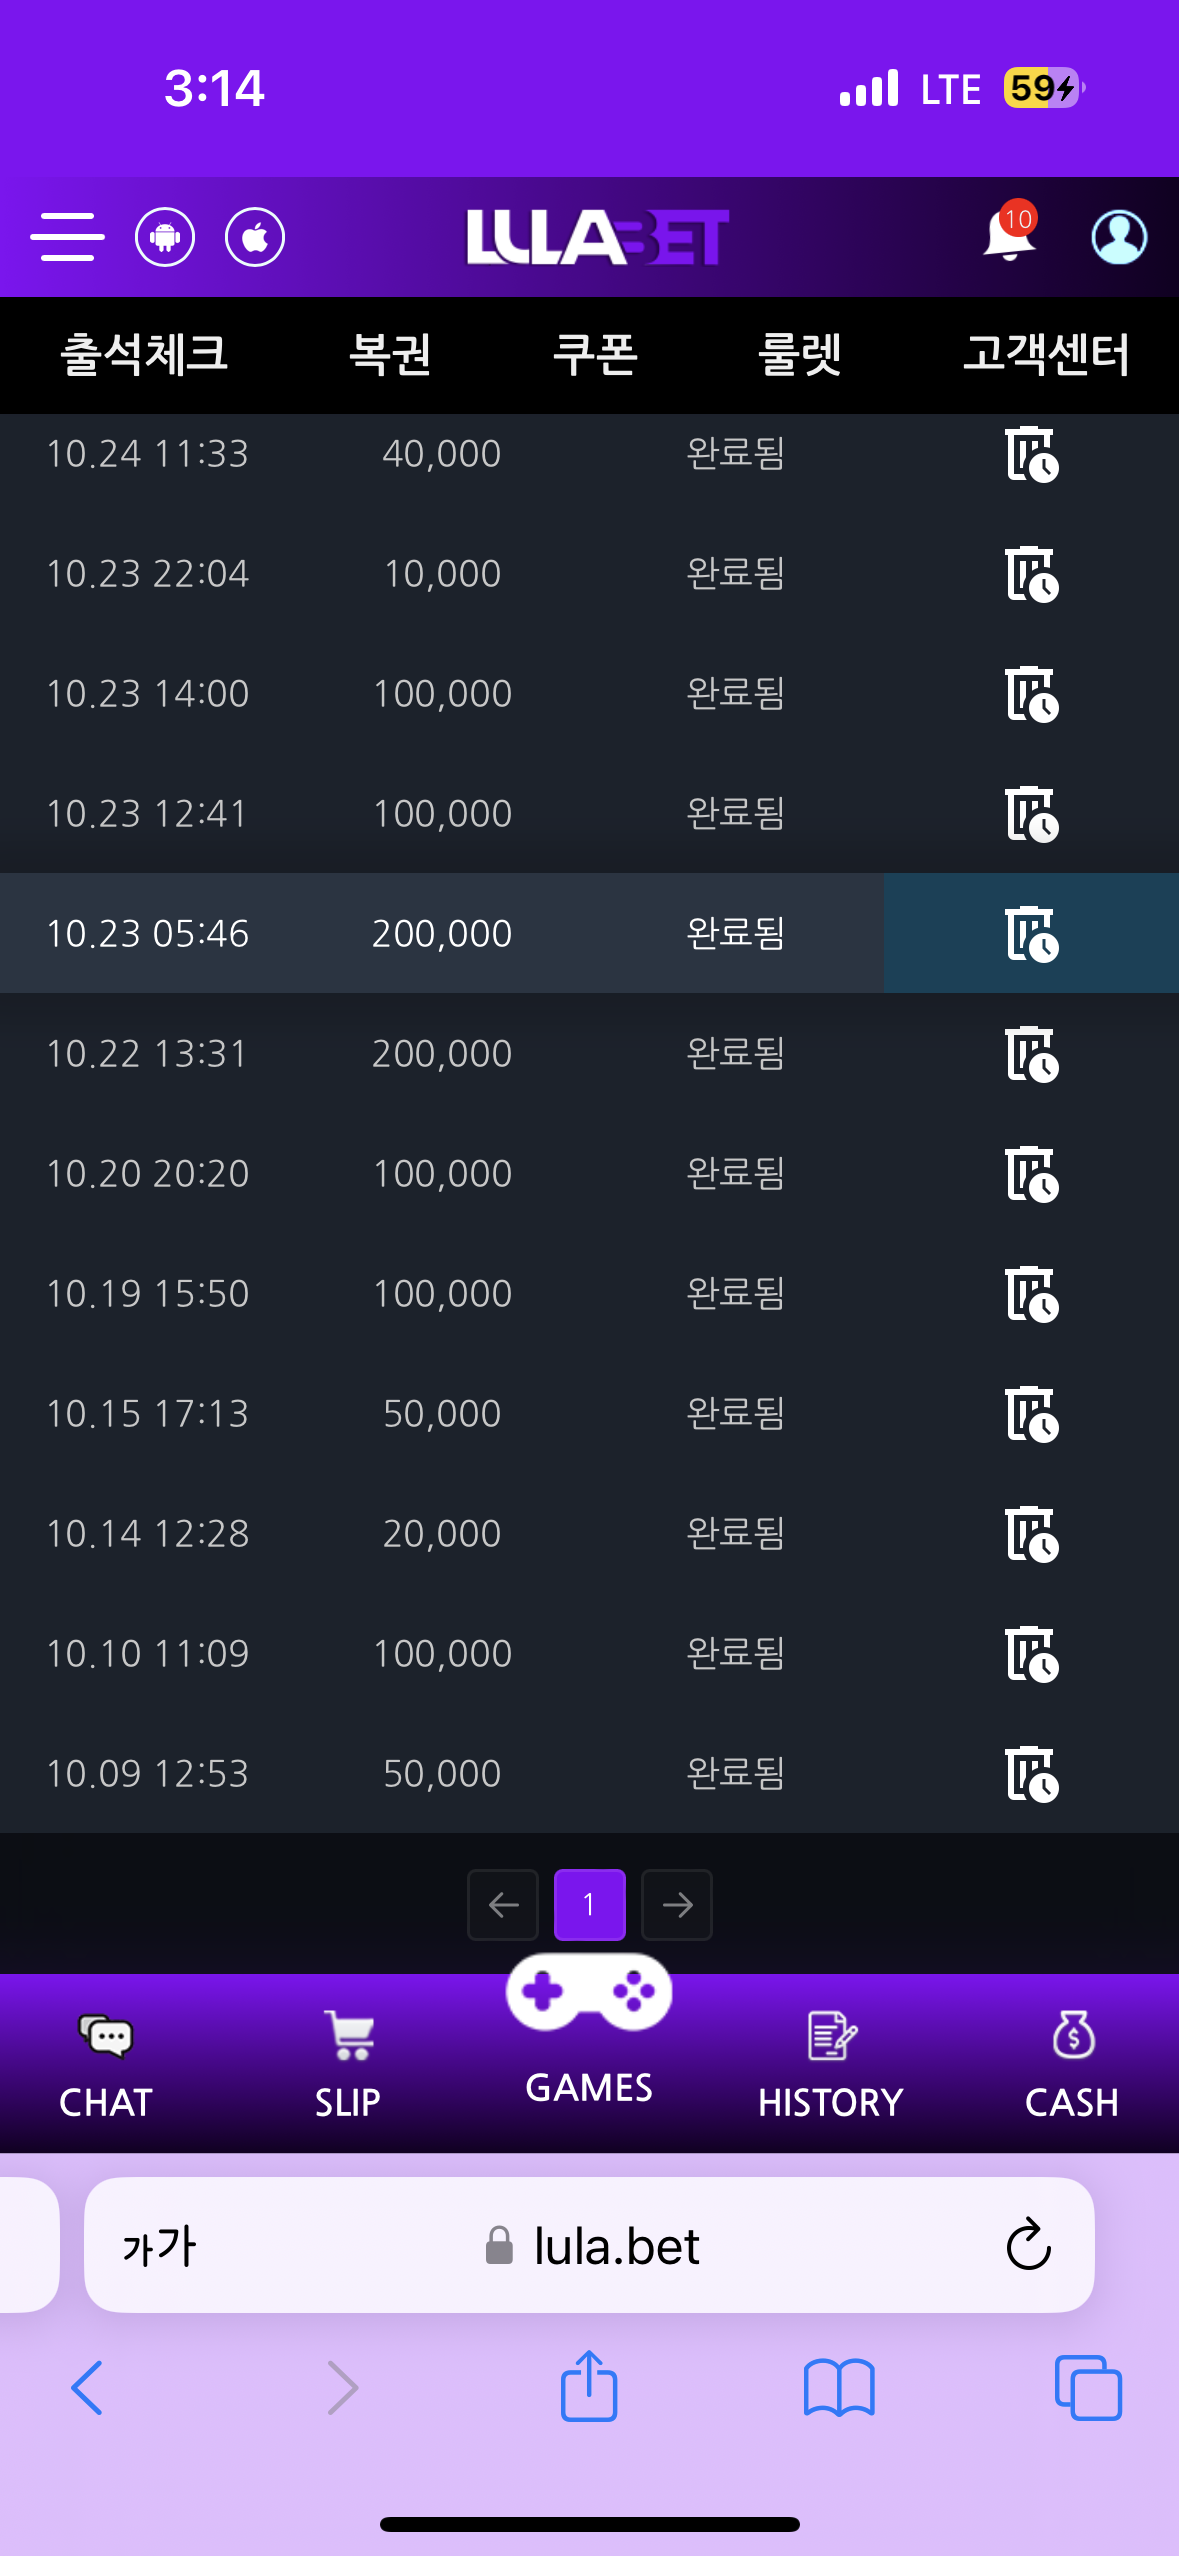Image resolution: width=1179 pixels, height=2556 pixels.
Task: Delete the 10.24 11:33 40,000 record
Action: [x=1031, y=454]
